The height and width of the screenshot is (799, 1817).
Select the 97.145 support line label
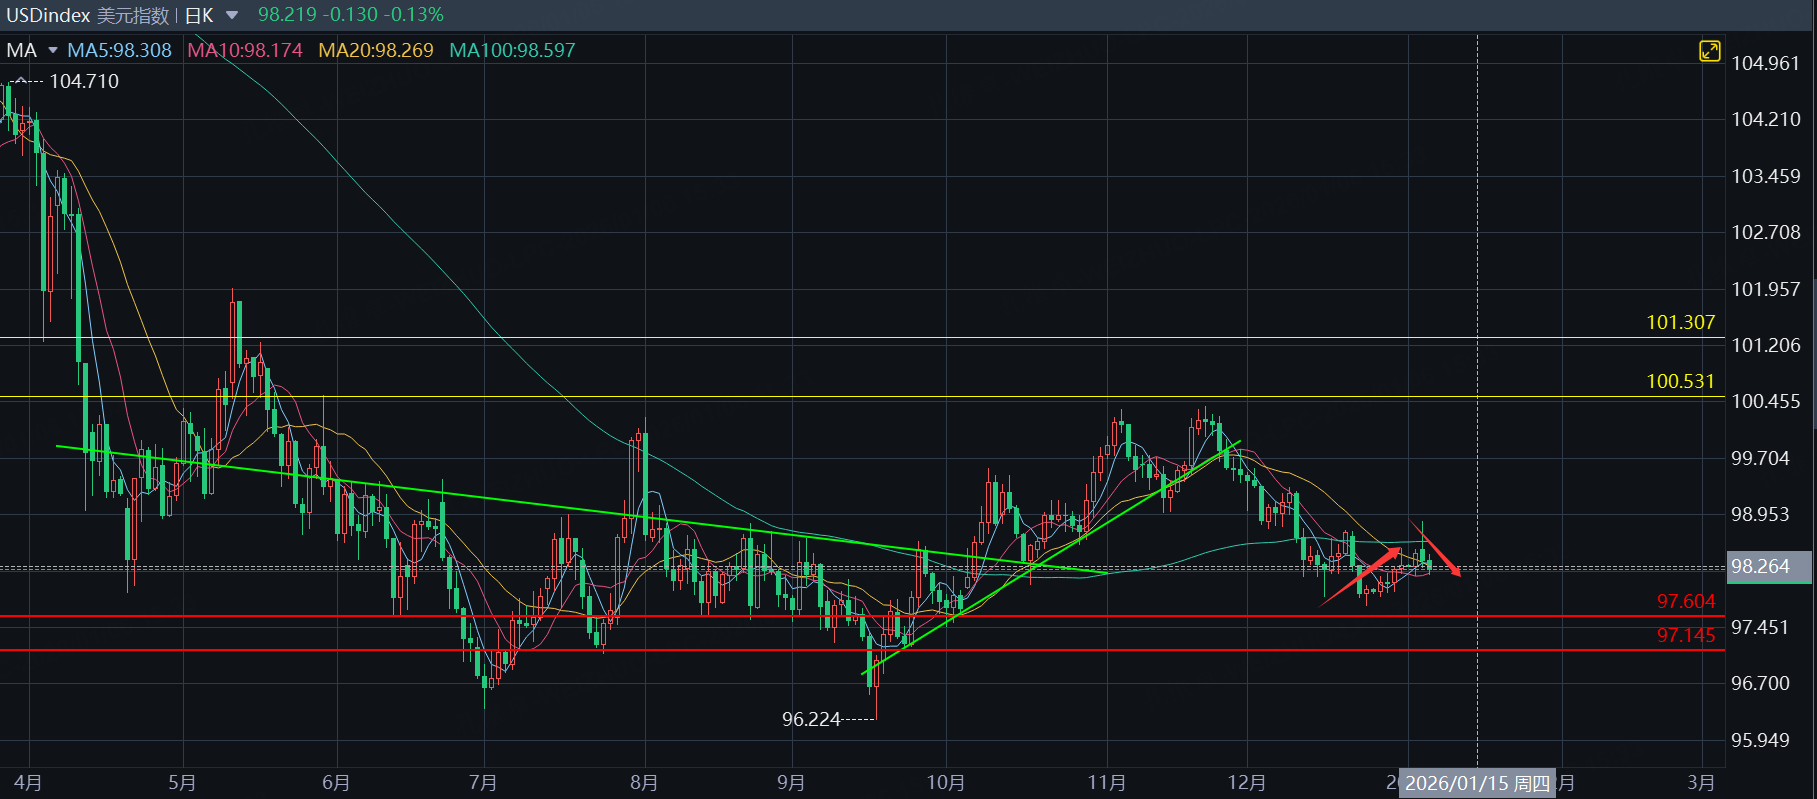(x=1686, y=635)
